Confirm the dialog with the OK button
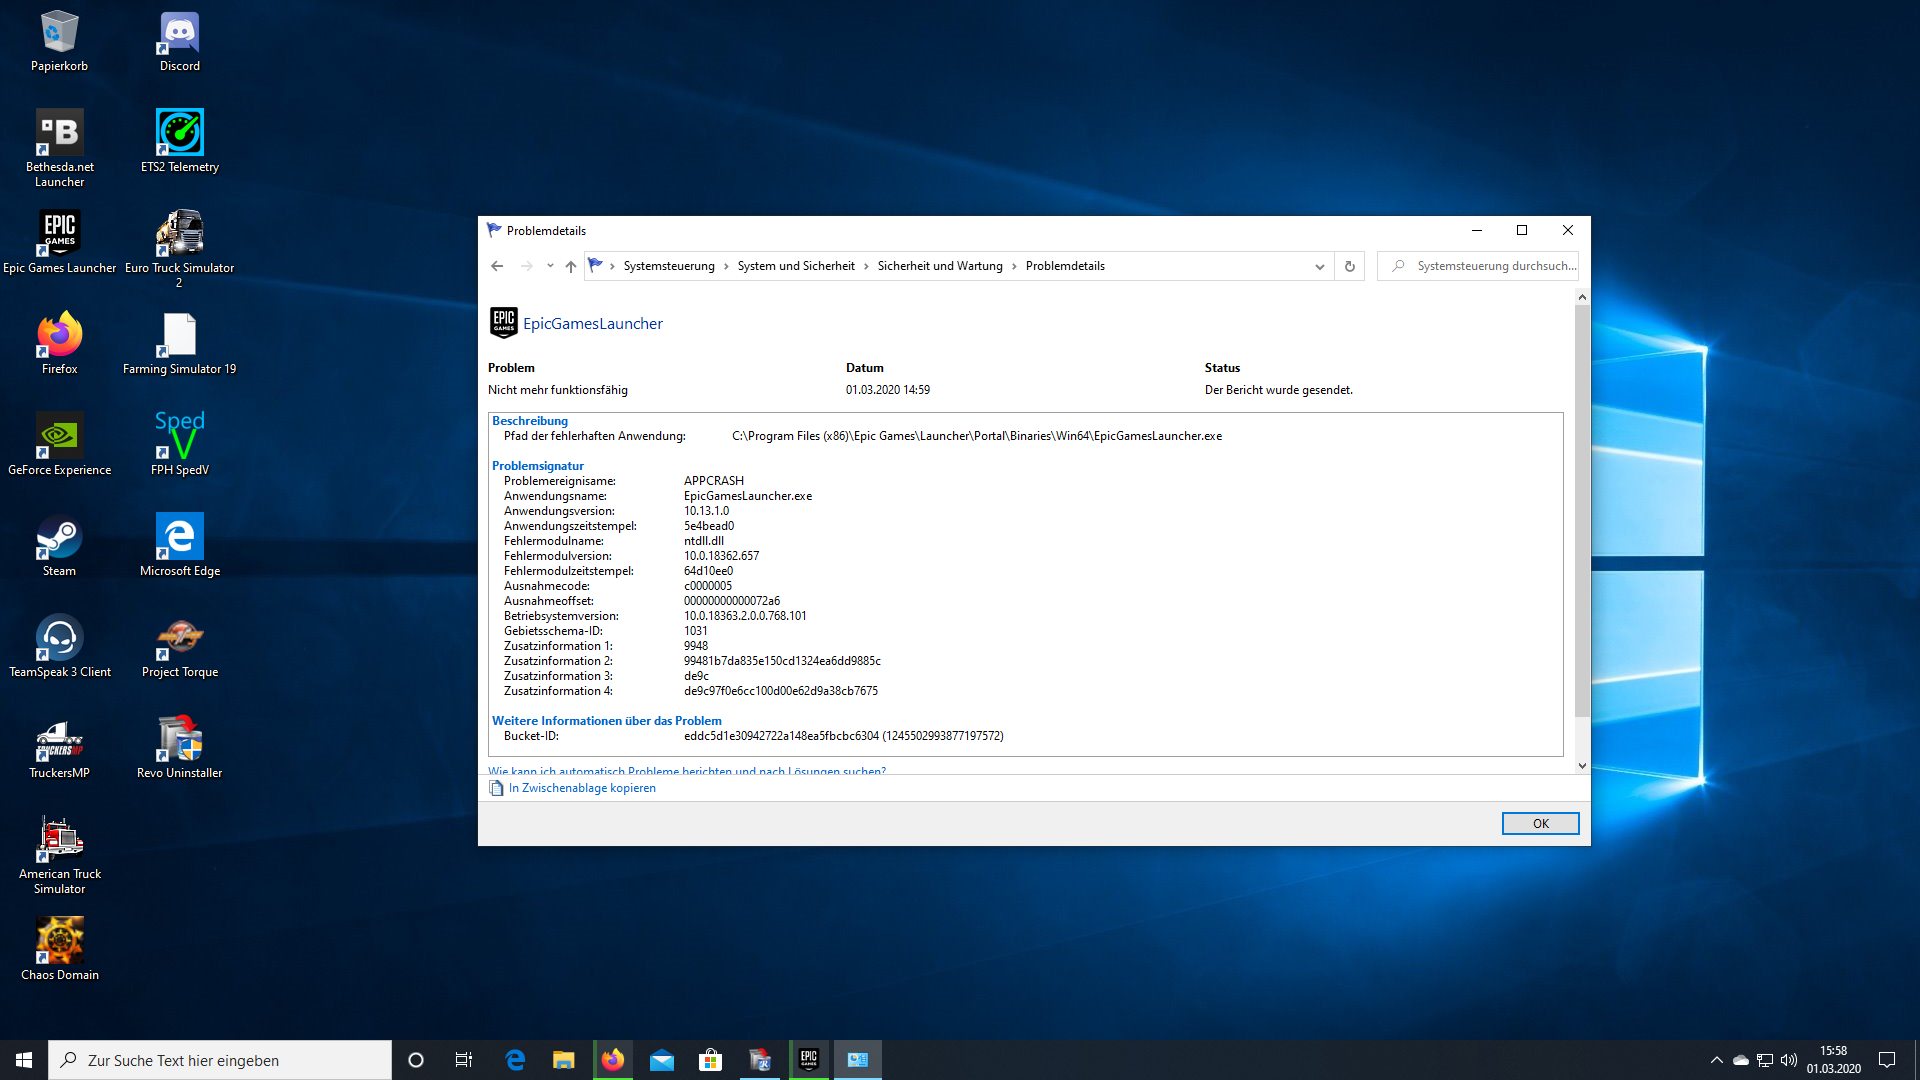This screenshot has width=1920, height=1080. click(x=1540, y=823)
